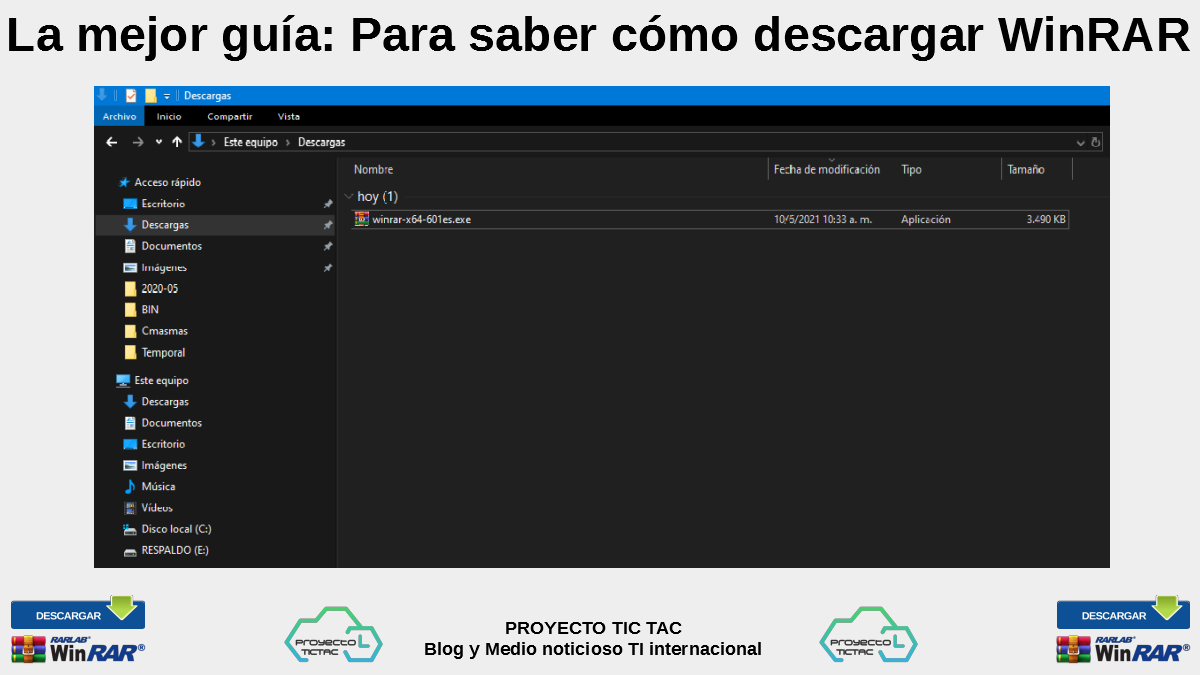Collapse the 'hoy (1)' group
This screenshot has width=1200, height=675.
click(x=348, y=197)
